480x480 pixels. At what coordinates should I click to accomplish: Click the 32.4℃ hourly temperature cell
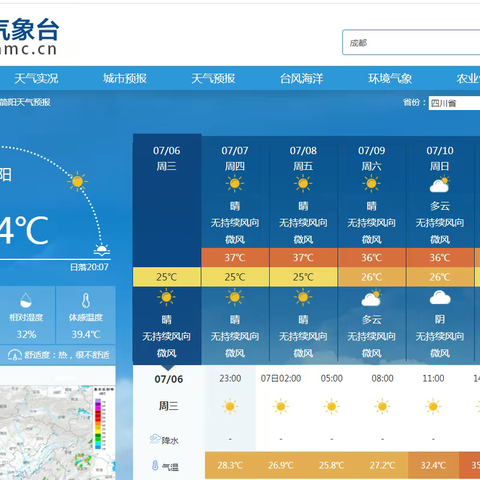point(433,465)
